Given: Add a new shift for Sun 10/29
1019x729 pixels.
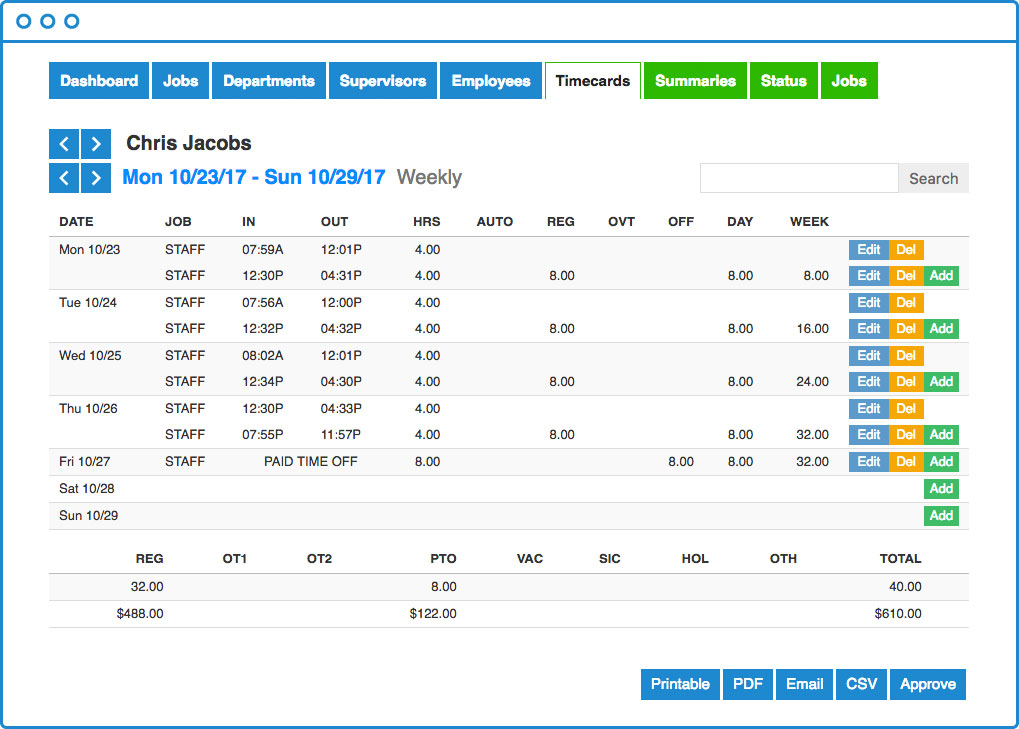Looking at the screenshot, I should 941,515.
